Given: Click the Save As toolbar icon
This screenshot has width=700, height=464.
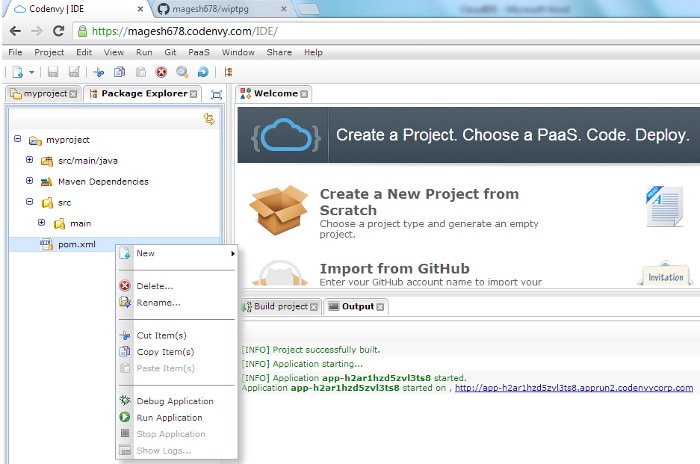Looking at the screenshot, I should click(74, 72).
